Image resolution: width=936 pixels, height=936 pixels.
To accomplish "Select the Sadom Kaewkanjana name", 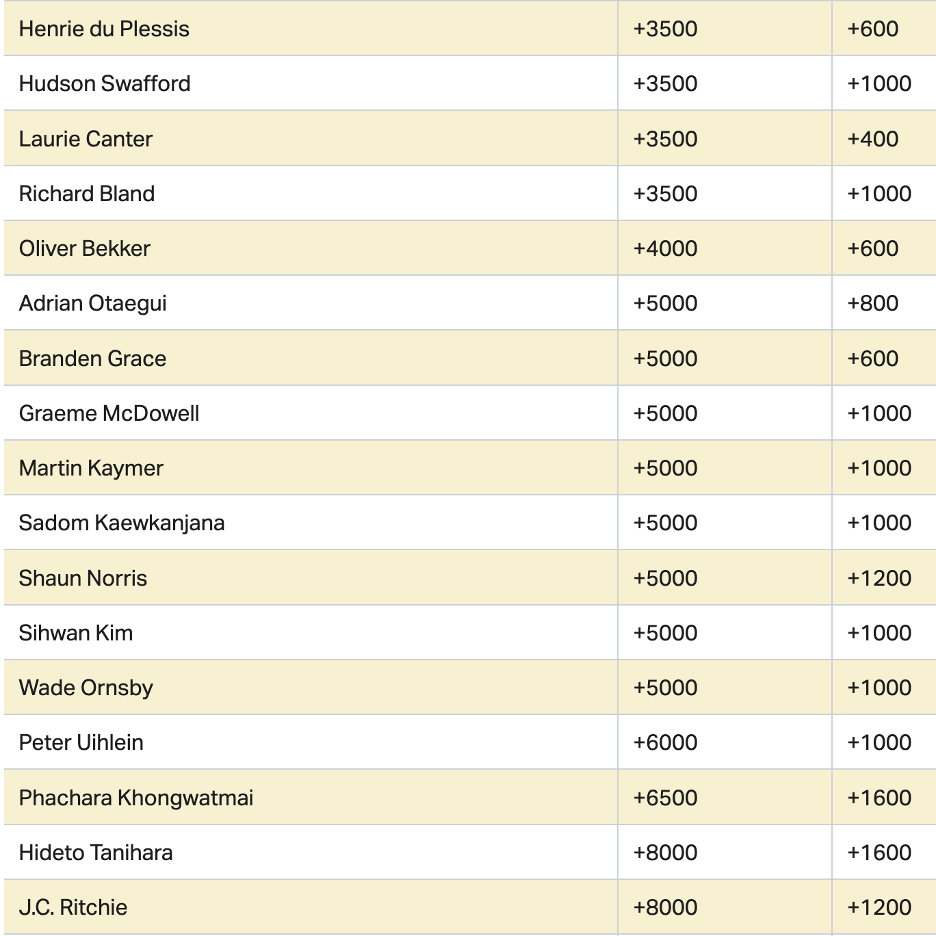I will pos(122,523).
